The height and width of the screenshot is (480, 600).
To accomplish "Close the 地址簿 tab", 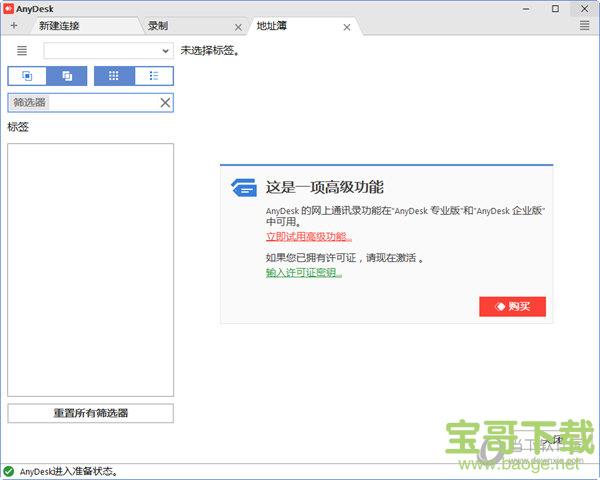I will tap(347, 27).
